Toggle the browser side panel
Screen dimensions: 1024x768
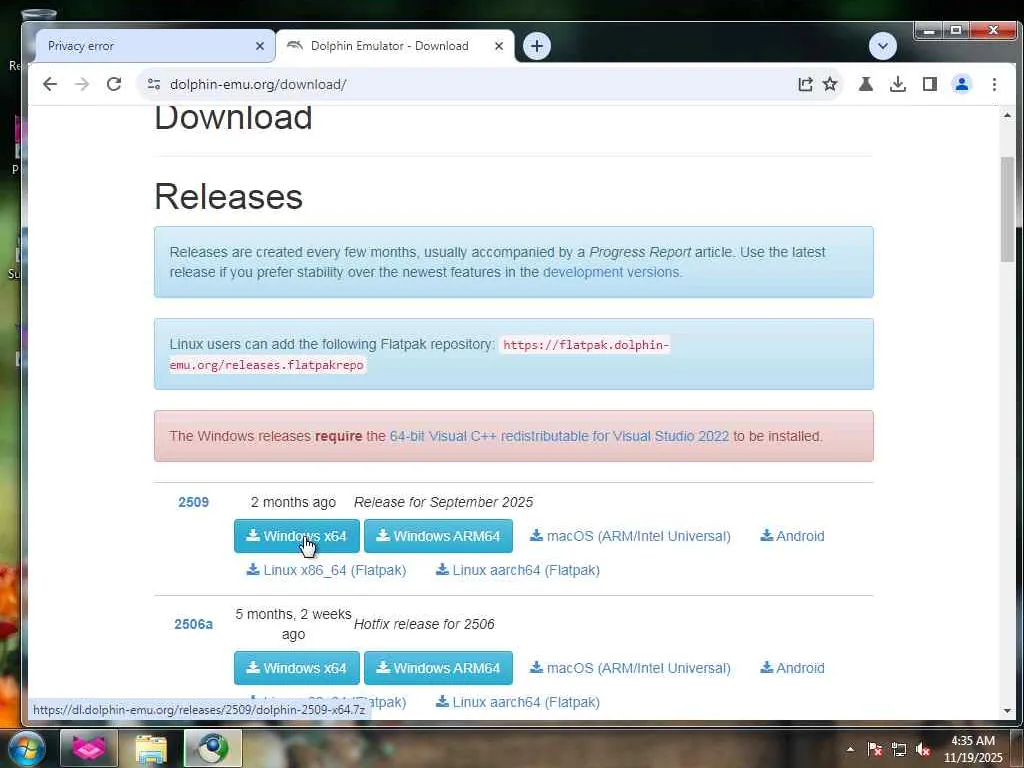pos(930,84)
